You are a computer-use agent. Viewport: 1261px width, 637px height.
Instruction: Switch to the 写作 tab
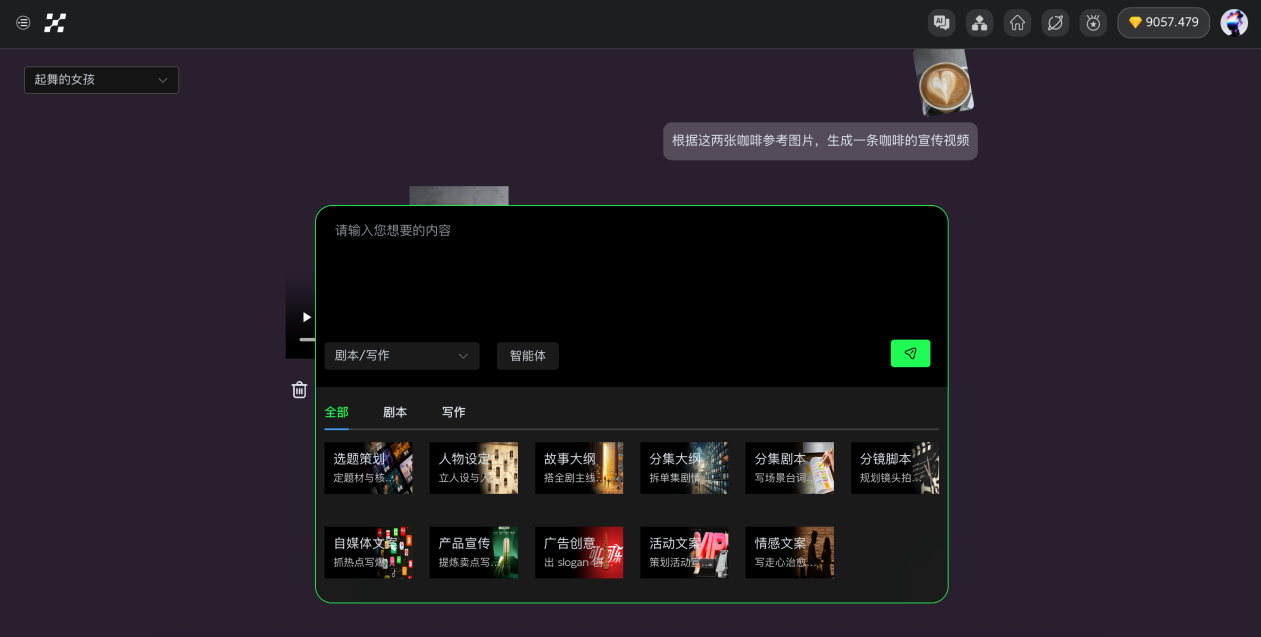coord(453,412)
